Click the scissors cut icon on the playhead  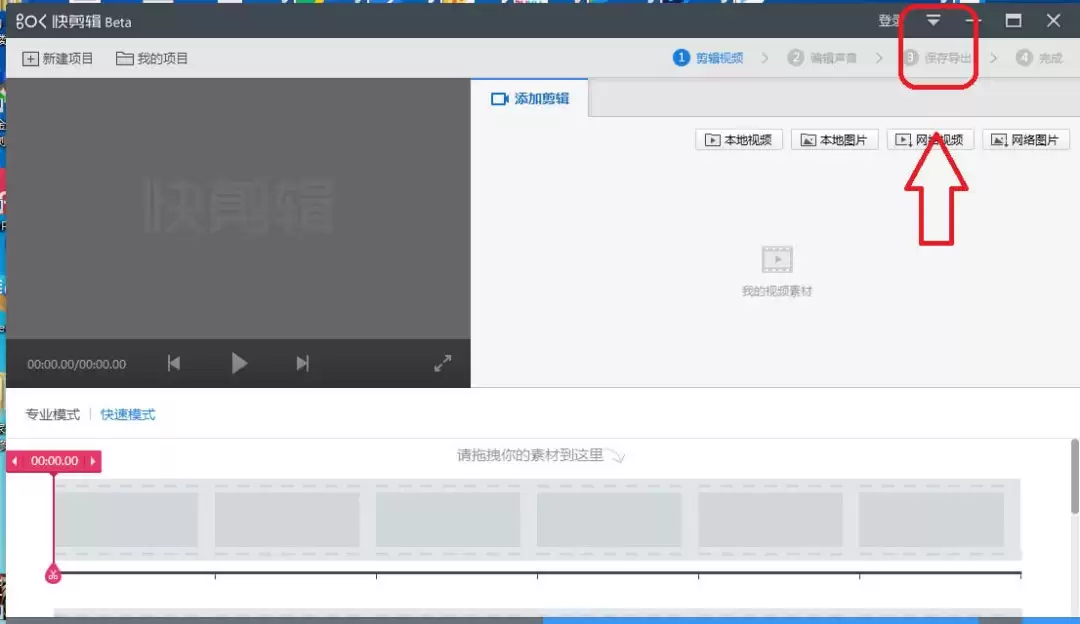(x=53, y=574)
